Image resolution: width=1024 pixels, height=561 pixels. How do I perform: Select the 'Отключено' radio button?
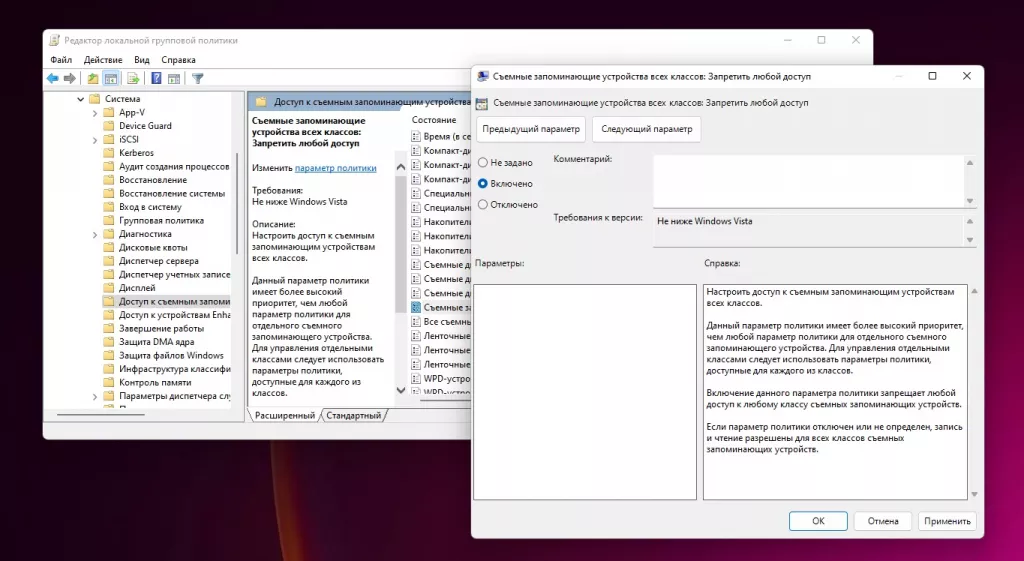coord(484,205)
